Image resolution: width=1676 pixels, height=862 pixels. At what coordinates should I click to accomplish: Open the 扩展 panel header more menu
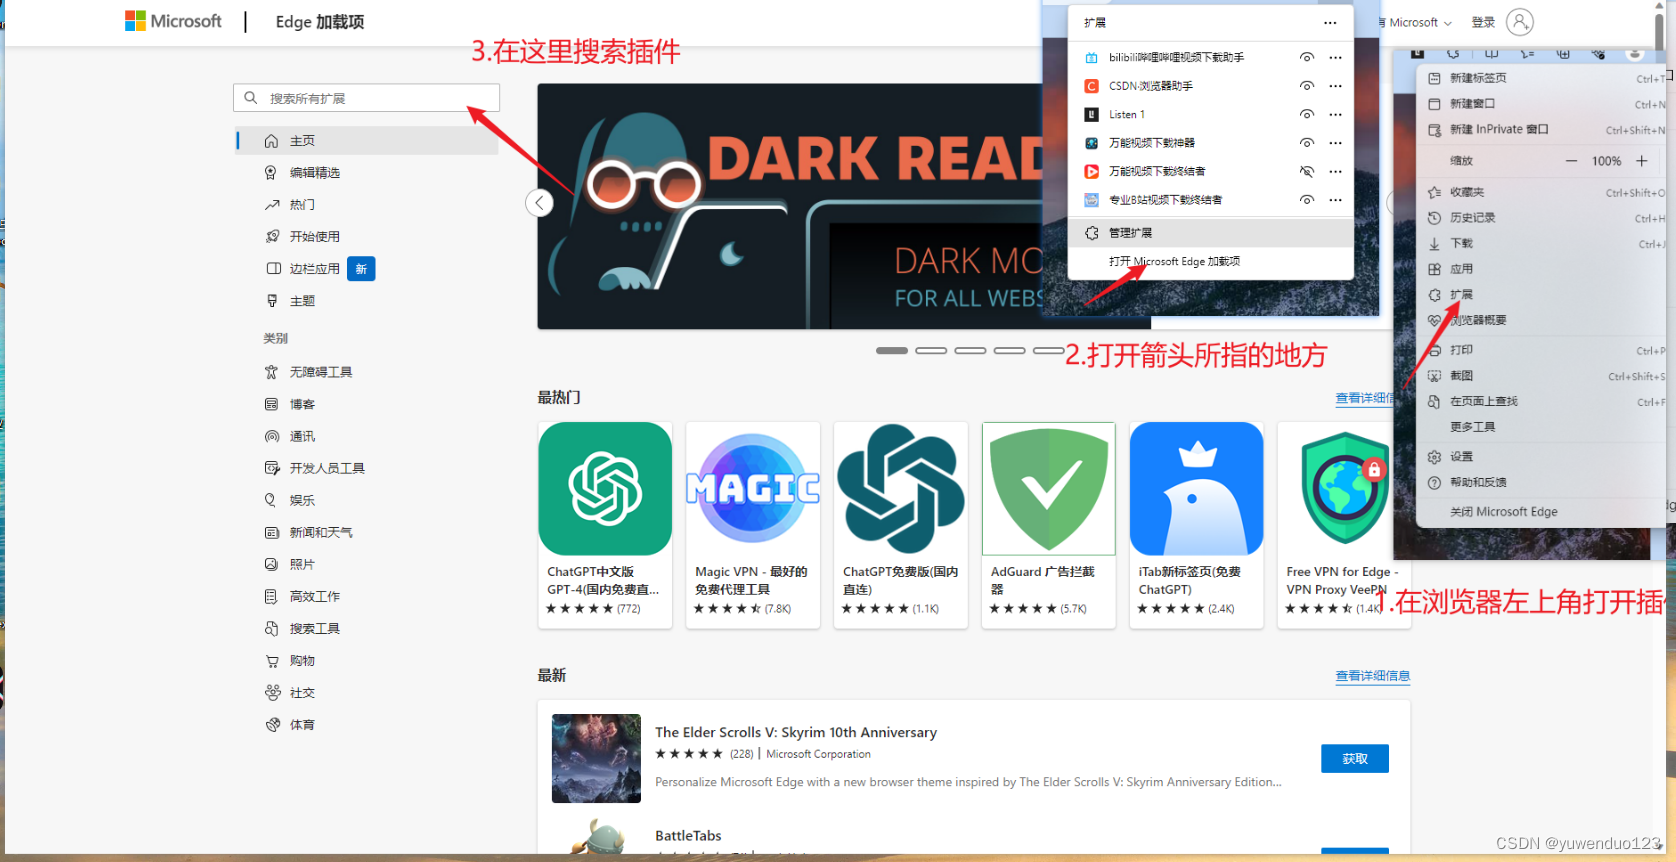click(1329, 23)
